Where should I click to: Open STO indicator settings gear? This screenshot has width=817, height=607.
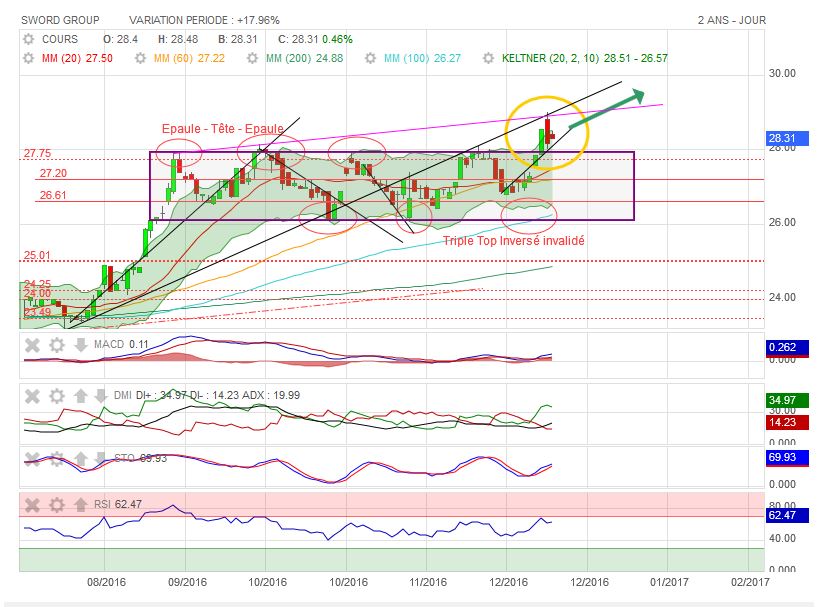pyautogui.click(x=56, y=459)
